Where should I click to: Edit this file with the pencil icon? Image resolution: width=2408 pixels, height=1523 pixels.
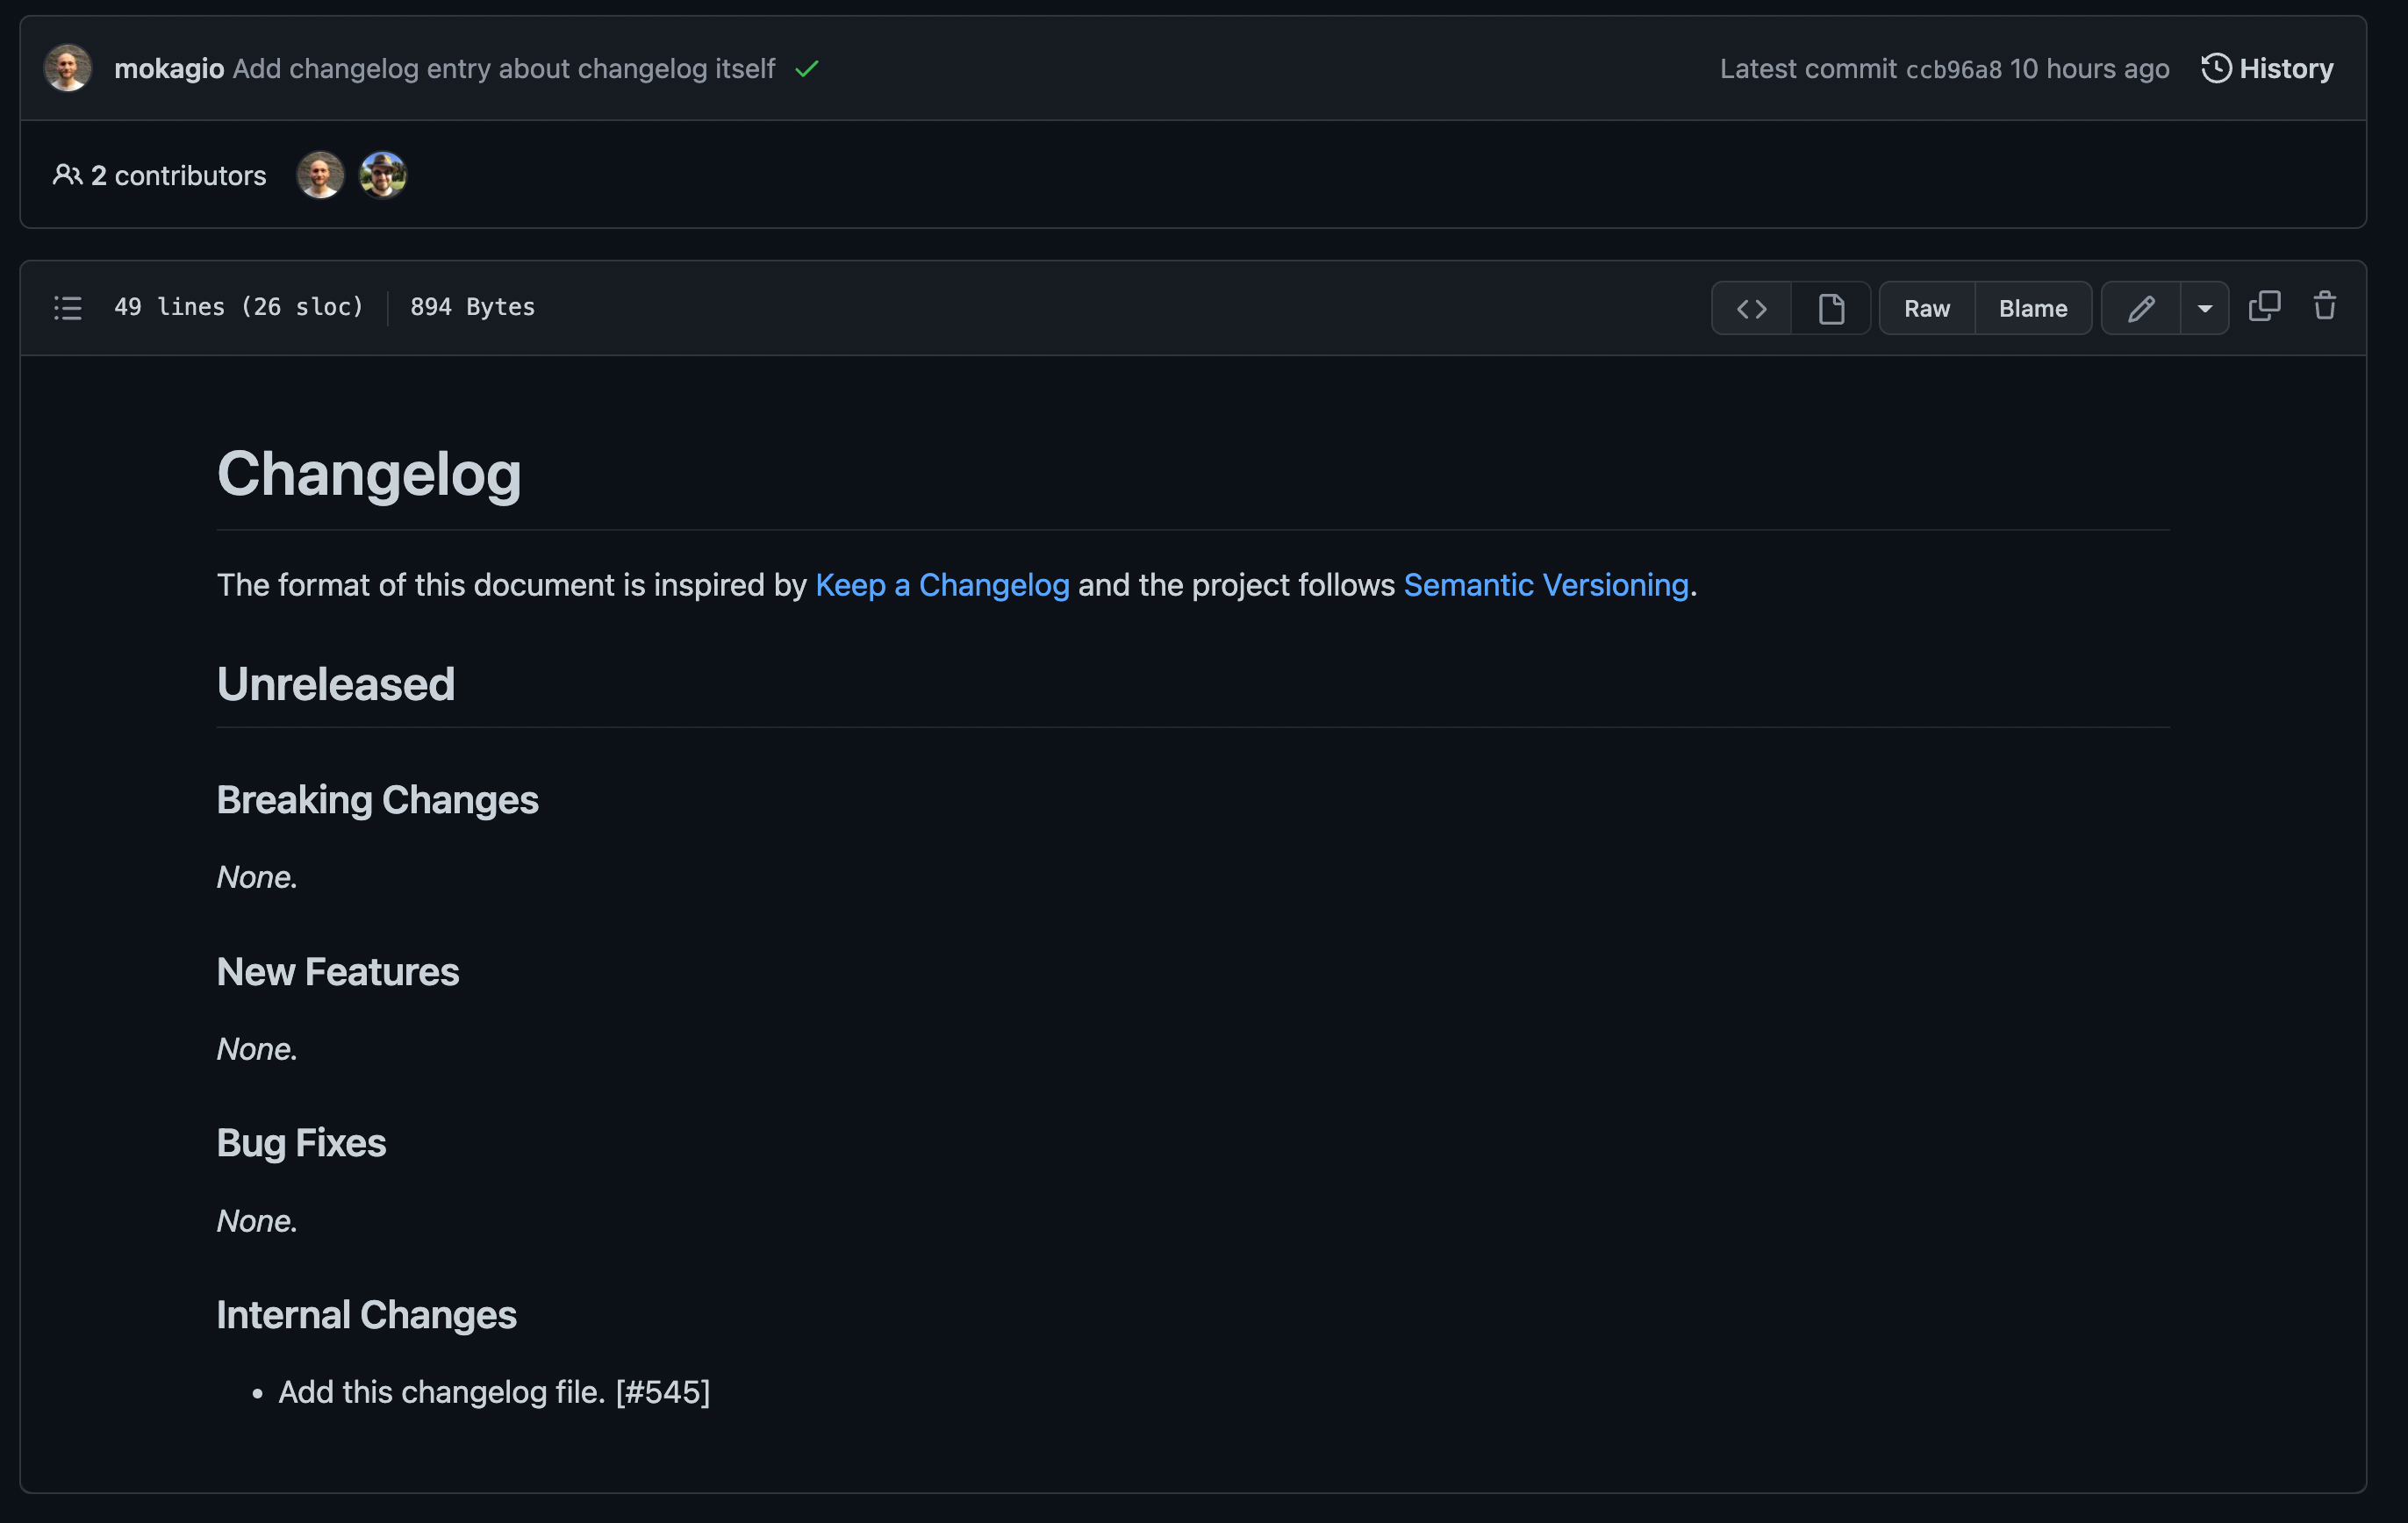pyautogui.click(x=2140, y=309)
